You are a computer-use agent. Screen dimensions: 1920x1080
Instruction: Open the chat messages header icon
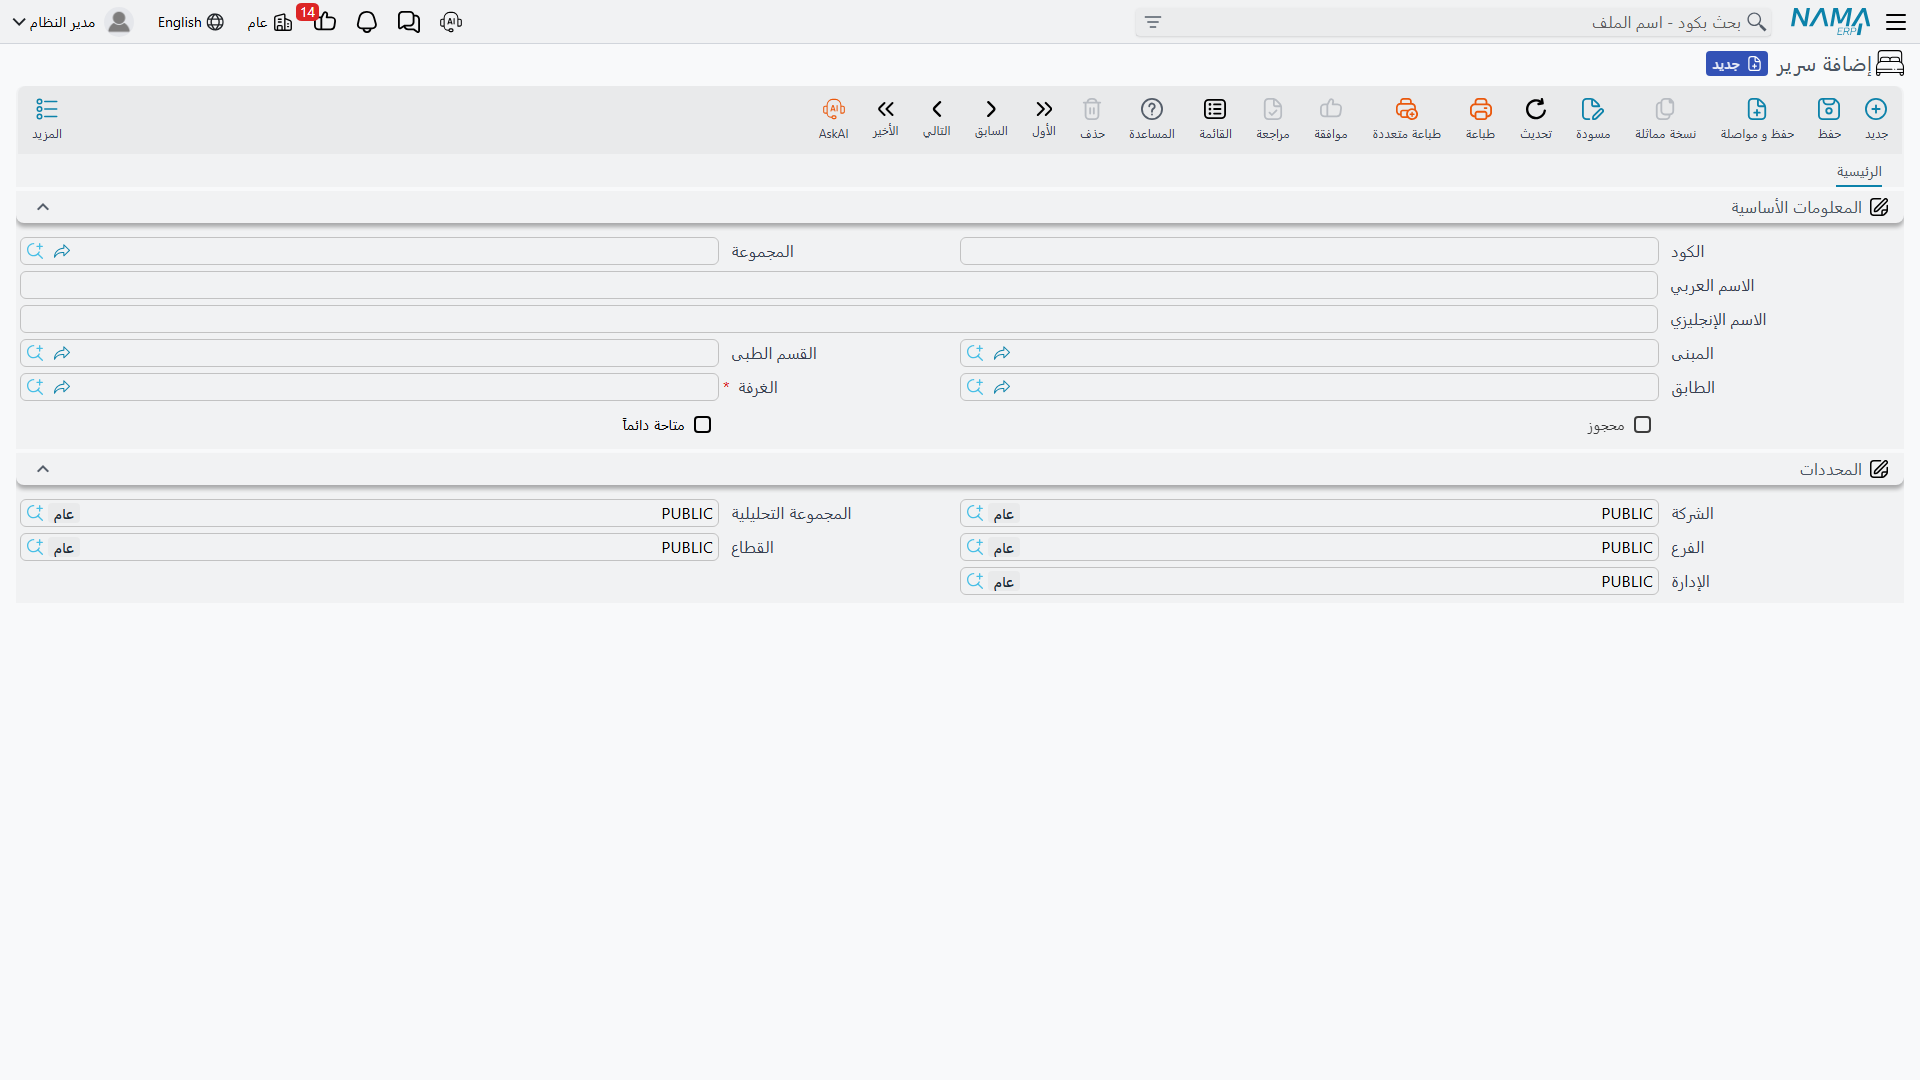pos(409,22)
